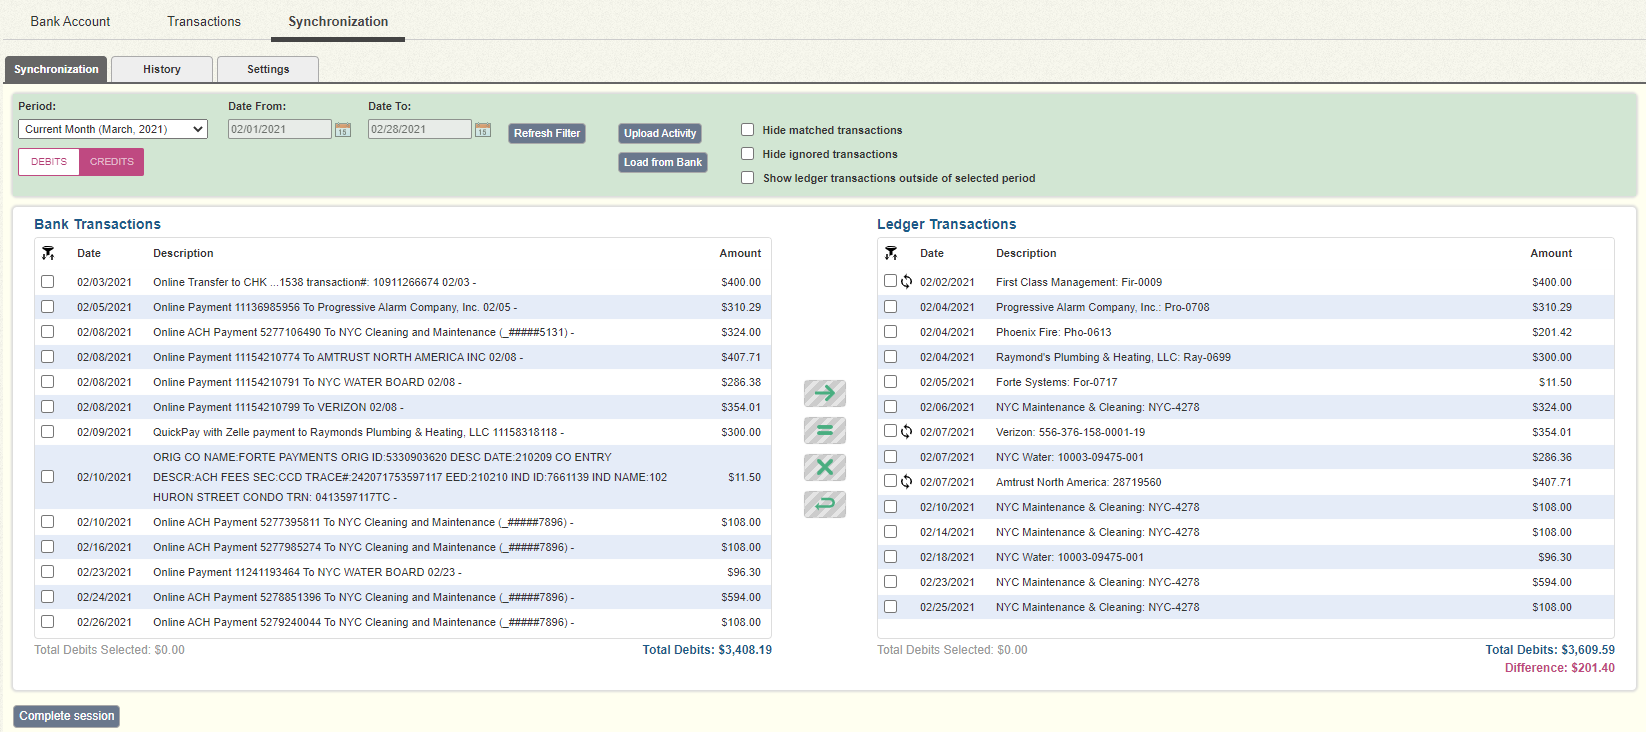Click the bank amount $400.00 for Online Transfer
Viewport: 1646px width, 732px height.
[741, 282]
